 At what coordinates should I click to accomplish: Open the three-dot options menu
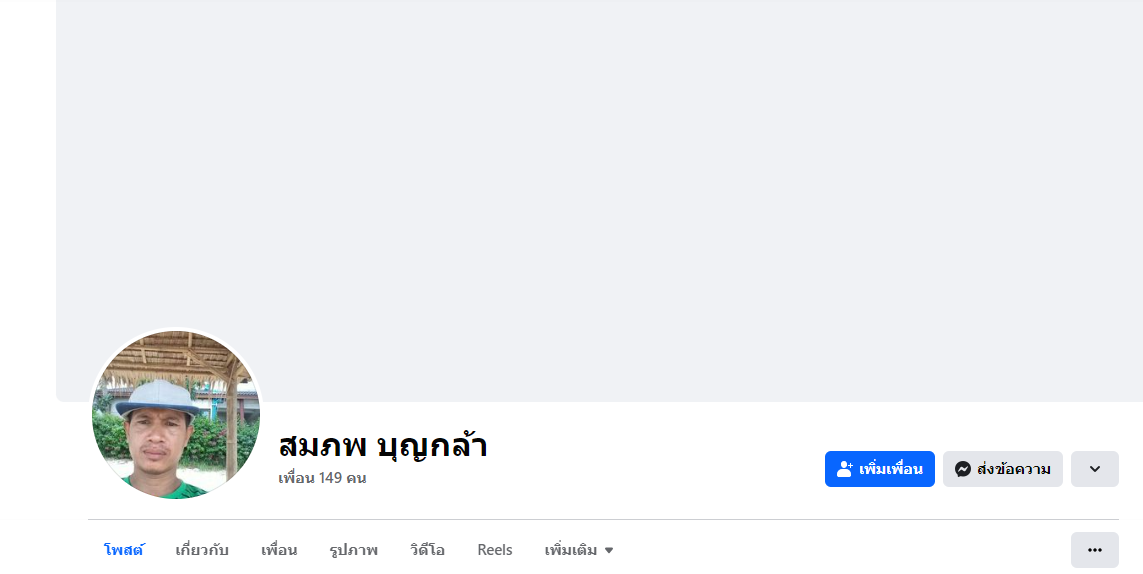(1094, 550)
